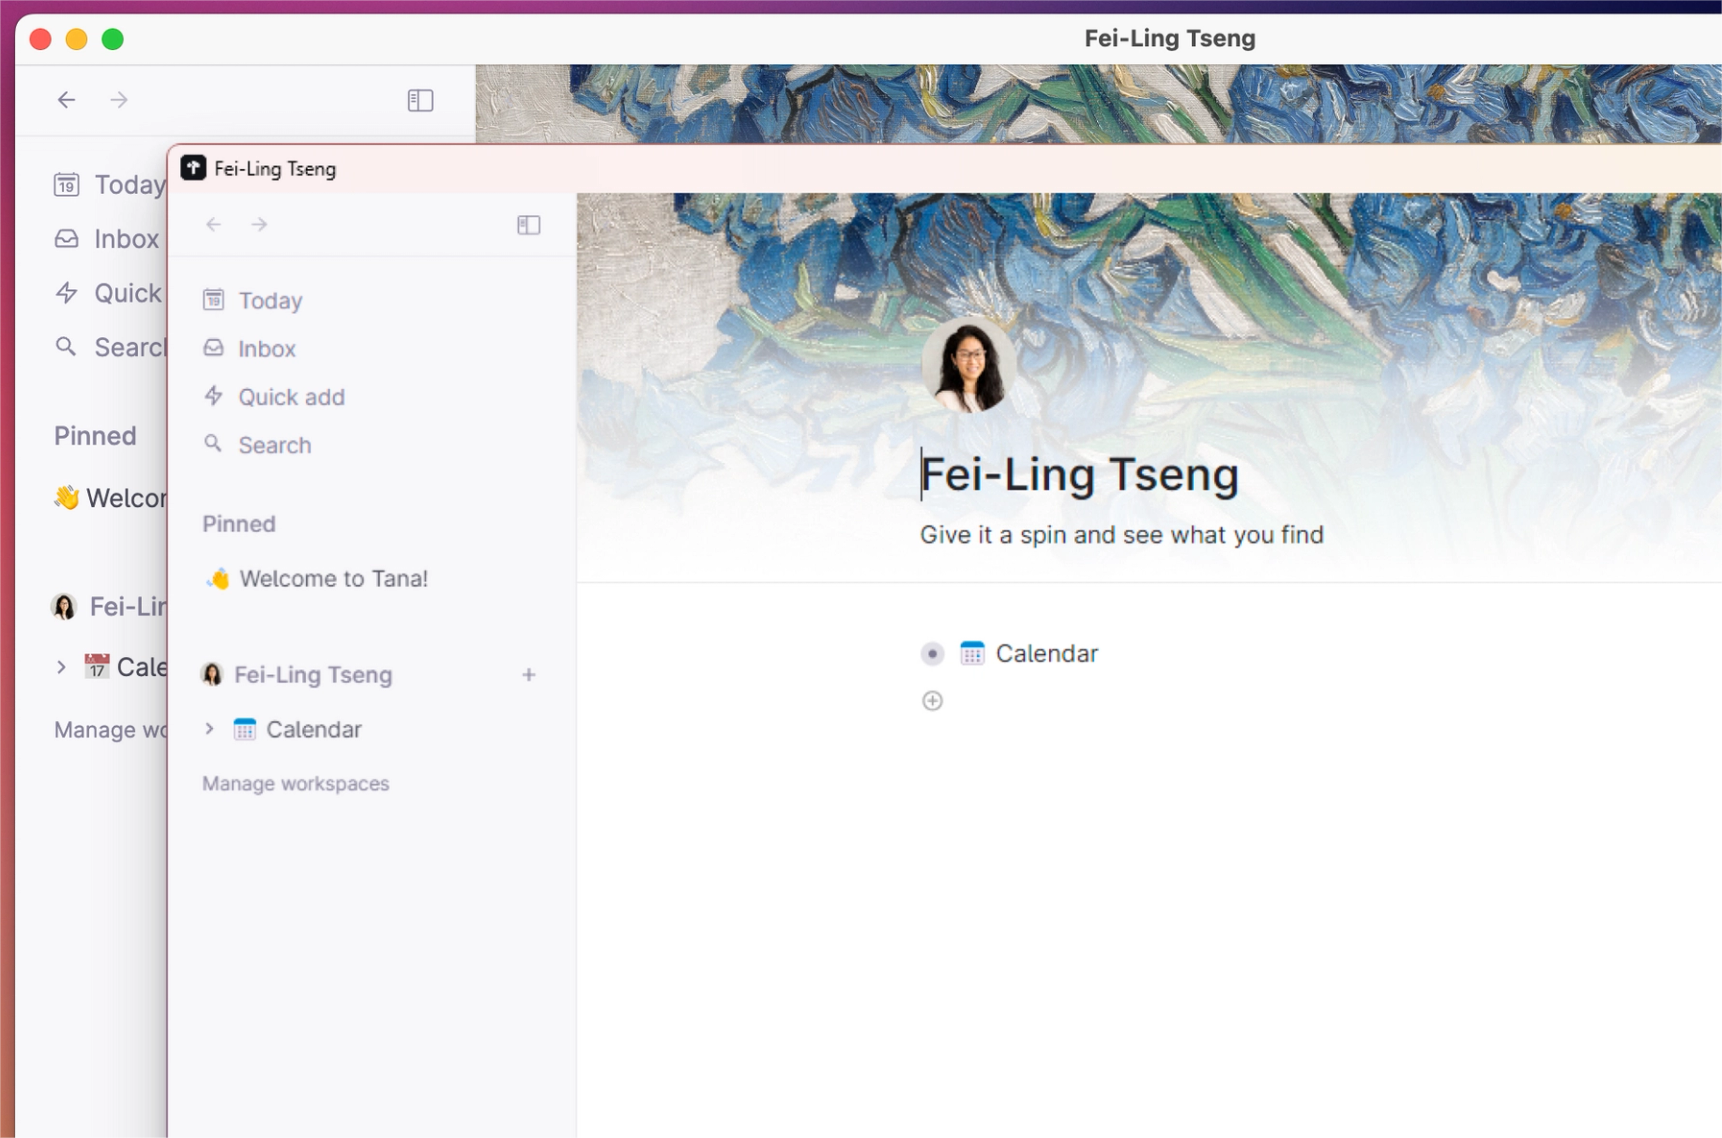Screen dimensions: 1722x1138
Task: Click calendar emoji icon in background window
Action: pos(96,666)
